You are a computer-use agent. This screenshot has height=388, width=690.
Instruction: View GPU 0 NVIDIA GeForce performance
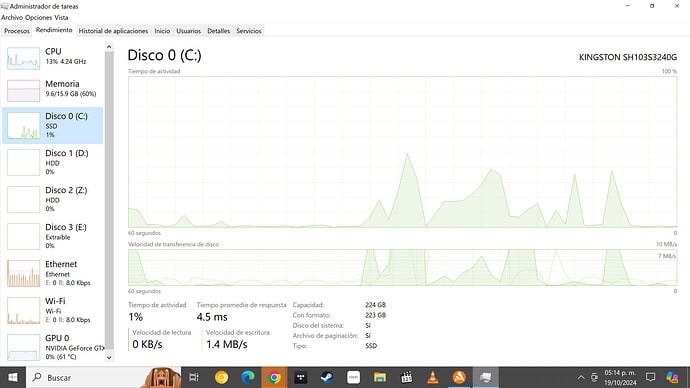point(52,347)
